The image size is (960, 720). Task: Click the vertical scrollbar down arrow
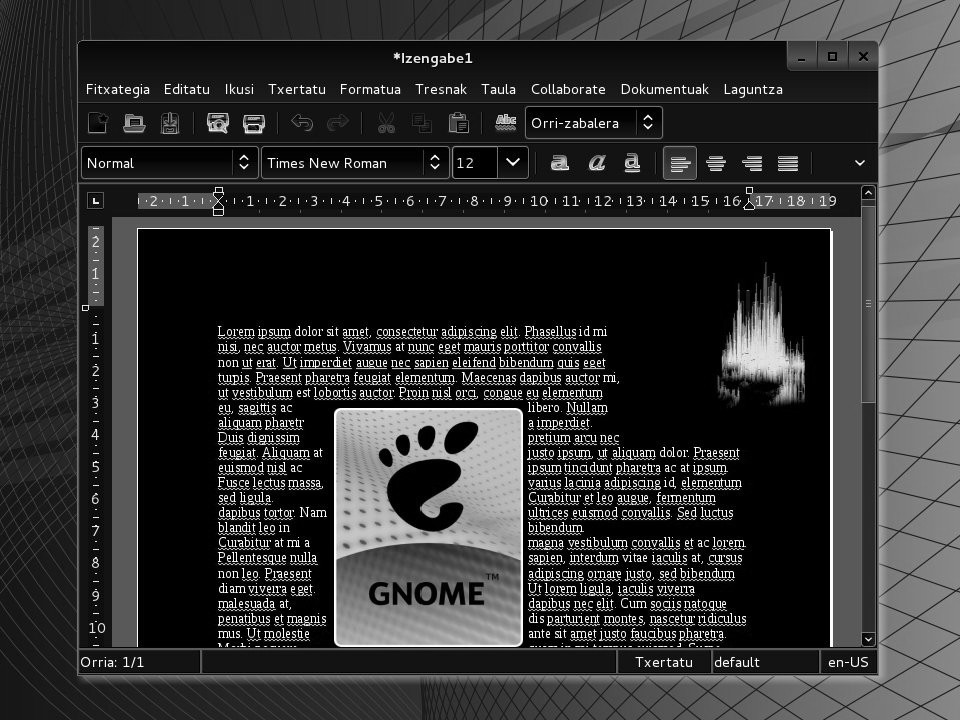[x=868, y=639]
